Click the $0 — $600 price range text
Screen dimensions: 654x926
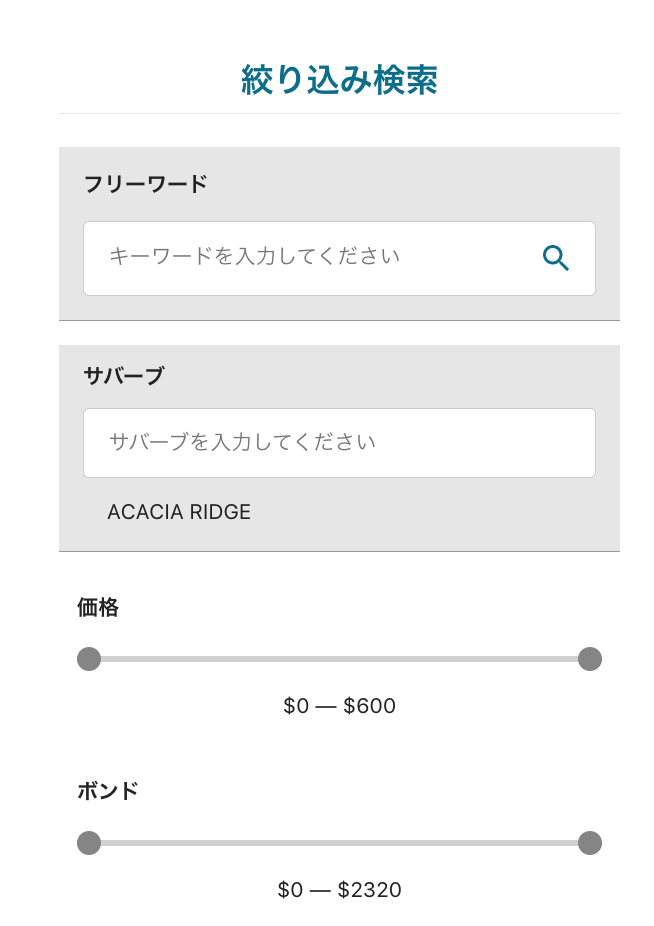coord(339,706)
